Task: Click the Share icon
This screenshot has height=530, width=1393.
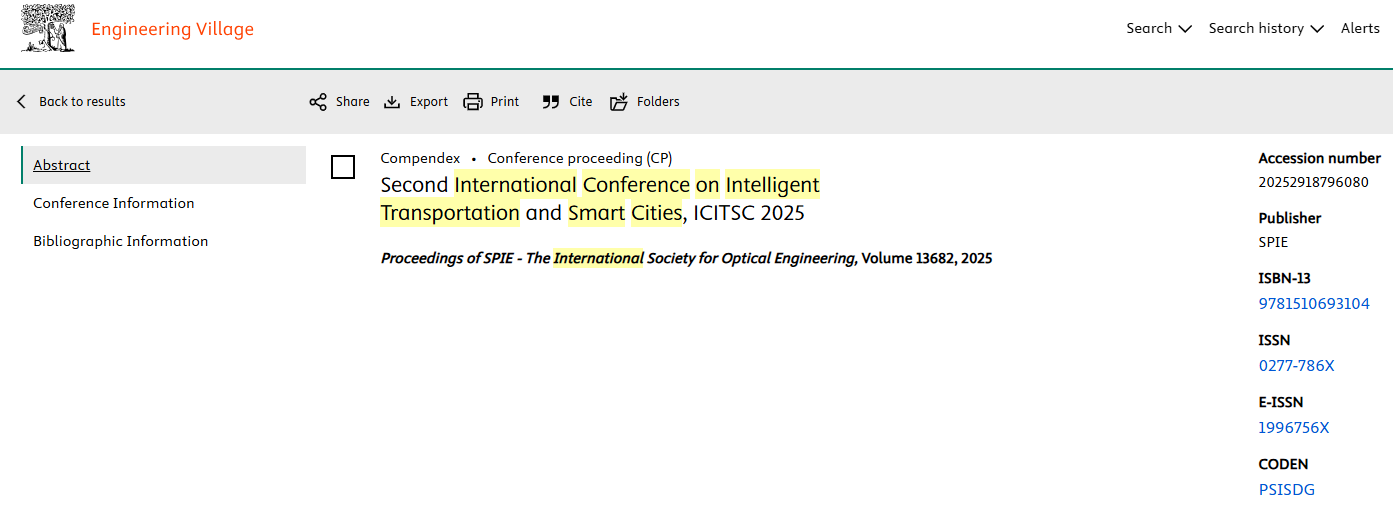Action: click(x=318, y=102)
